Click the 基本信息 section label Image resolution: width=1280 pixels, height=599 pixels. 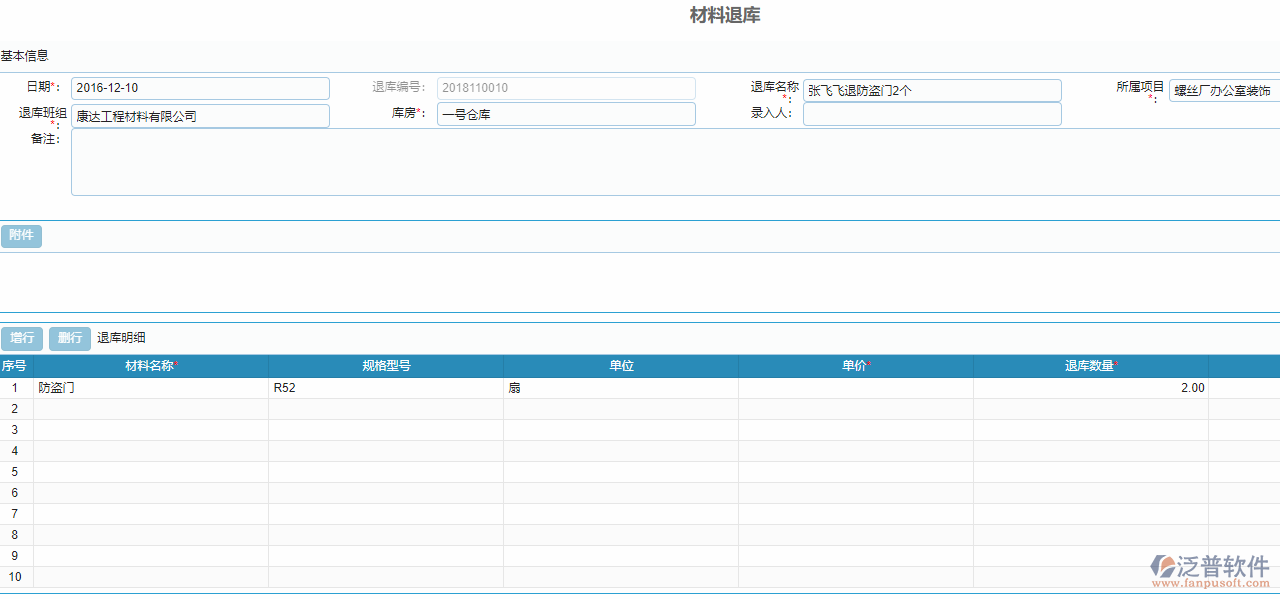[x=22, y=55]
